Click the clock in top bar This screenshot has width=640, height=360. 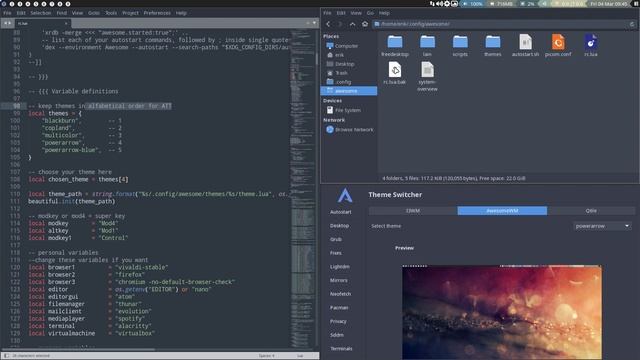609,4
